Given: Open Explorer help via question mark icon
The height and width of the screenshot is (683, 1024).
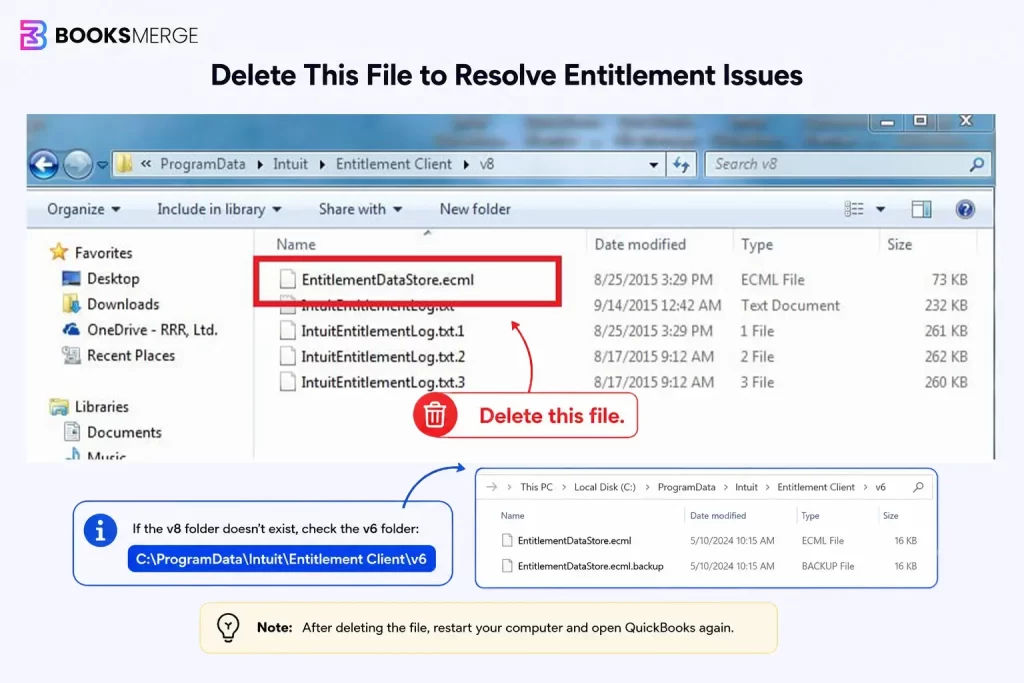Looking at the screenshot, I should (x=965, y=209).
